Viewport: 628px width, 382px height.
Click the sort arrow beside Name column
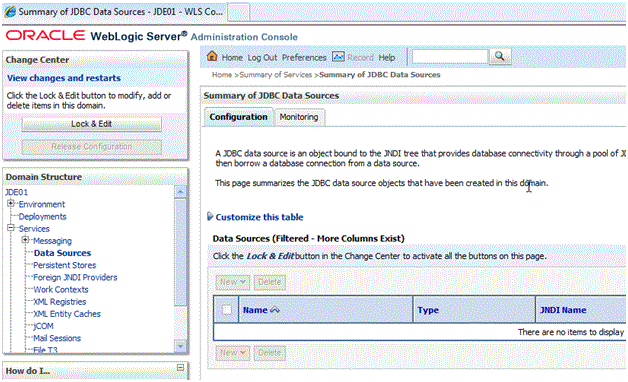(x=275, y=310)
